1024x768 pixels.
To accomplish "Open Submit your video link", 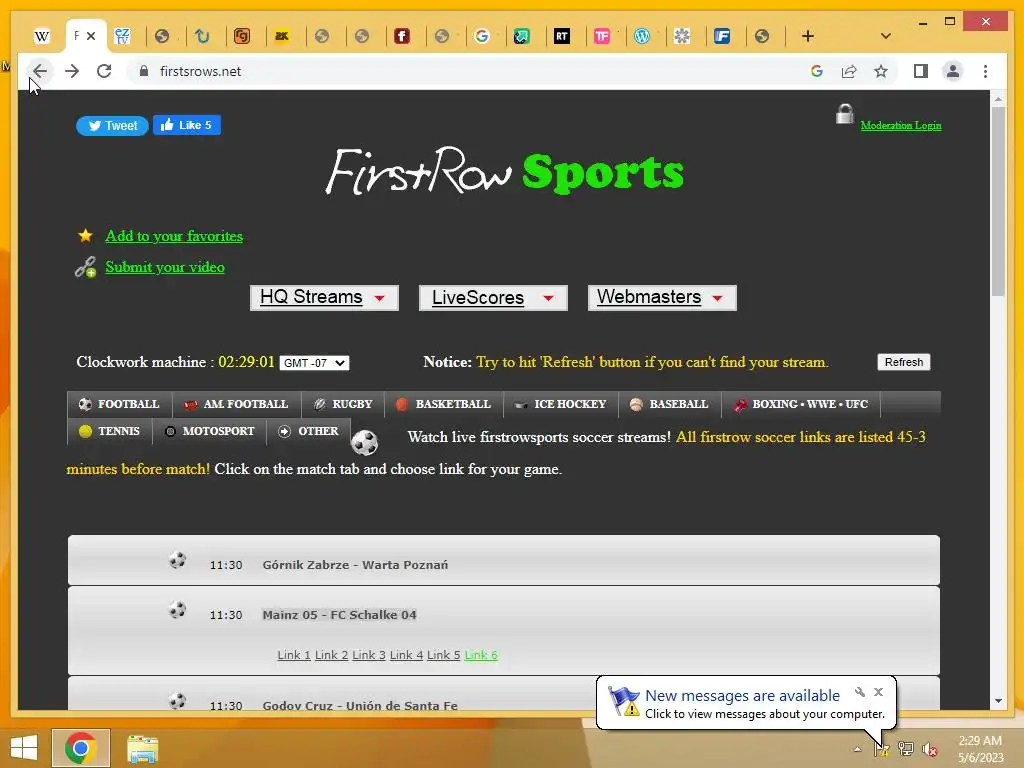I will [x=165, y=267].
